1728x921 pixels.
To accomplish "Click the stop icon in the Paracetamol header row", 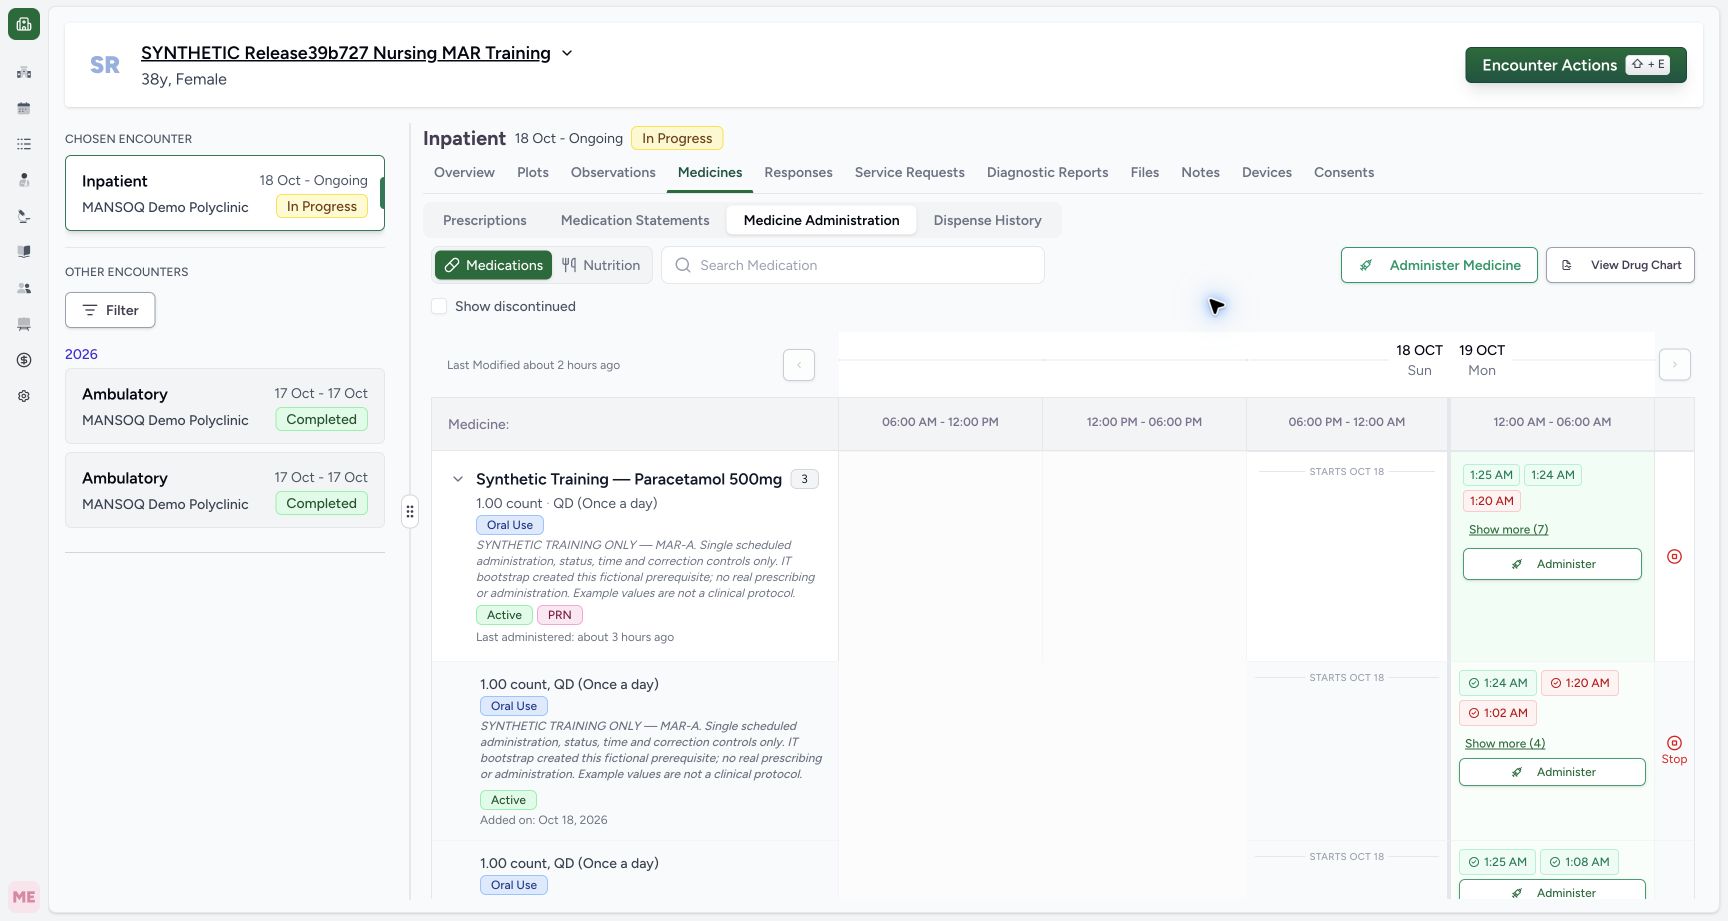I will (1674, 557).
